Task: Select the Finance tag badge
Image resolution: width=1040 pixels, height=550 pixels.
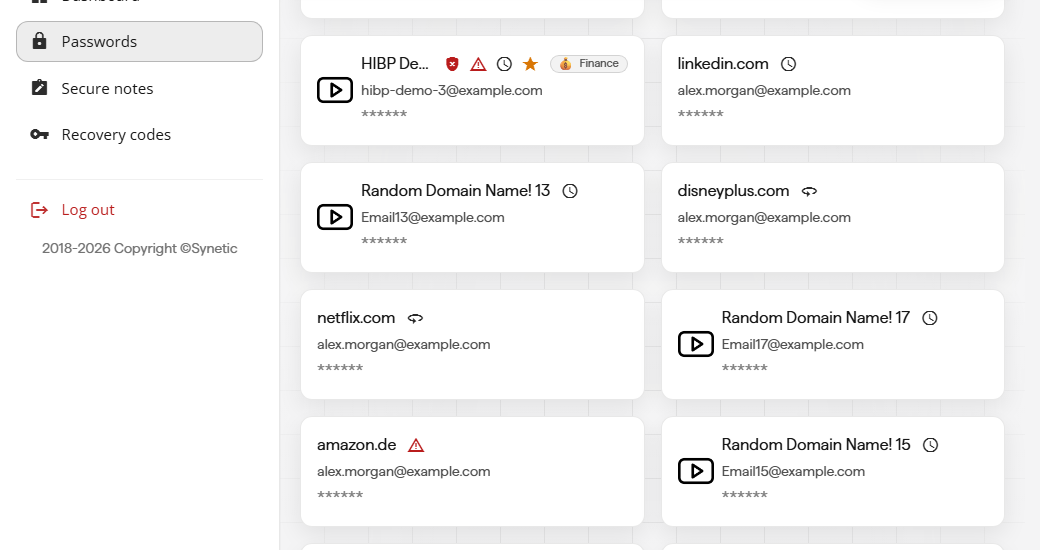Action: (589, 64)
